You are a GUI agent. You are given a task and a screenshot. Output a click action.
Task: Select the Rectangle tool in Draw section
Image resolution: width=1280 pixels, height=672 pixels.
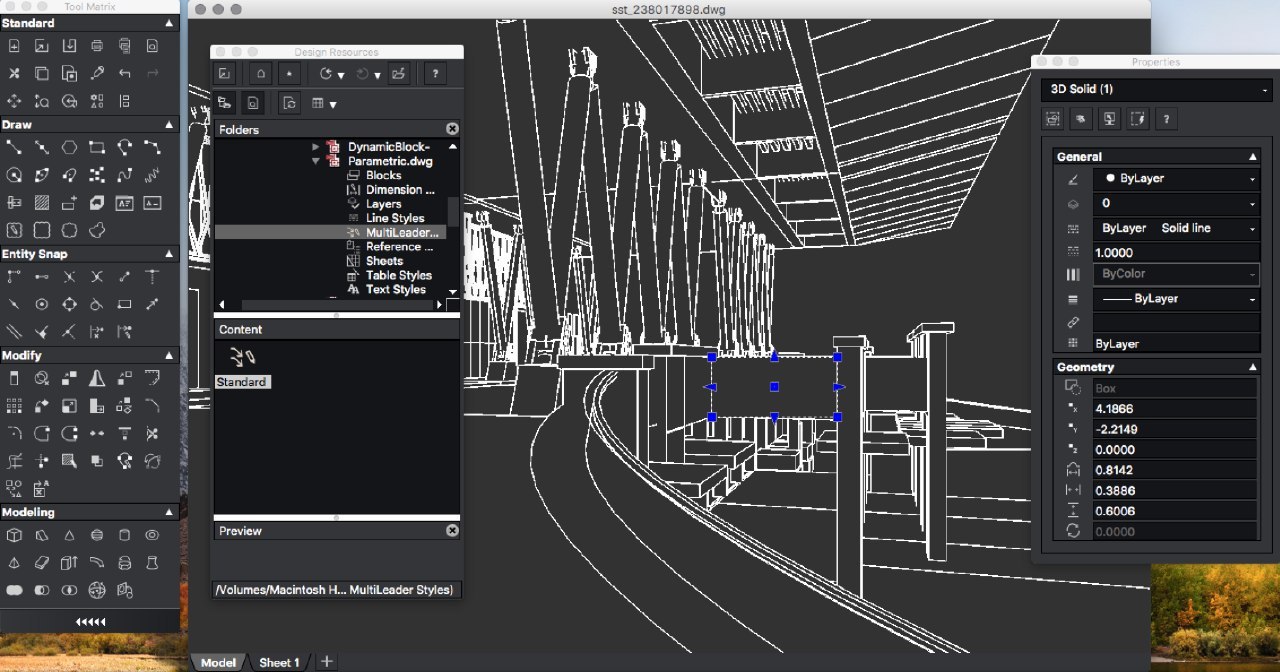point(97,147)
